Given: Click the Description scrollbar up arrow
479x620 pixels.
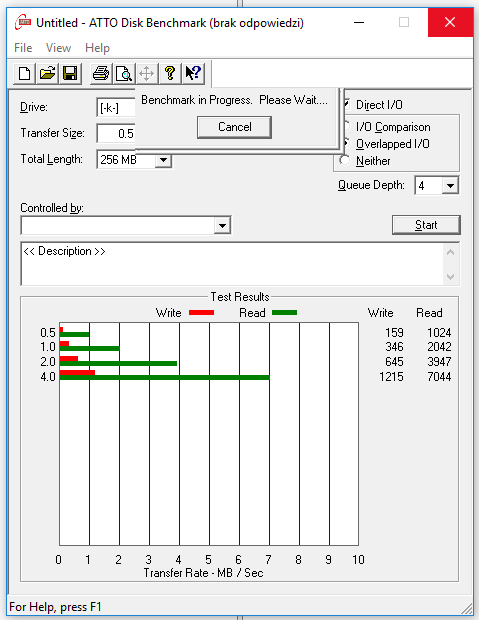Looking at the screenshot, I should click(451, 252).
